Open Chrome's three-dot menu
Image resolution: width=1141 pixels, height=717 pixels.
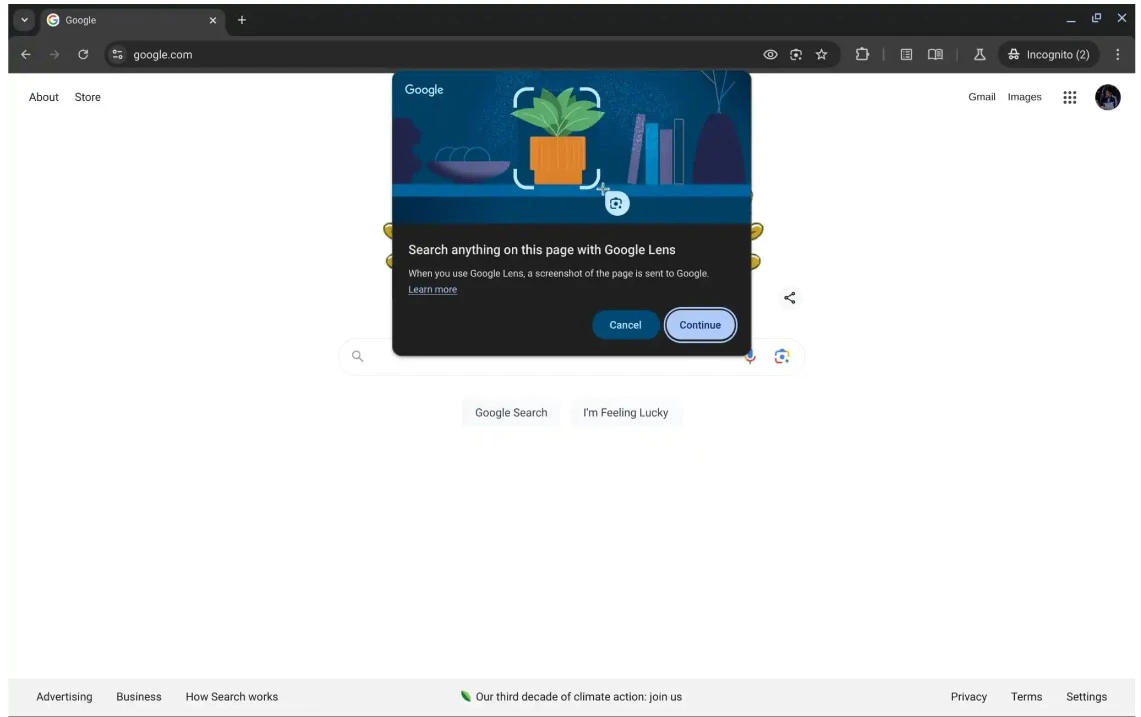pyautogui.click(x=1117, y=54)
